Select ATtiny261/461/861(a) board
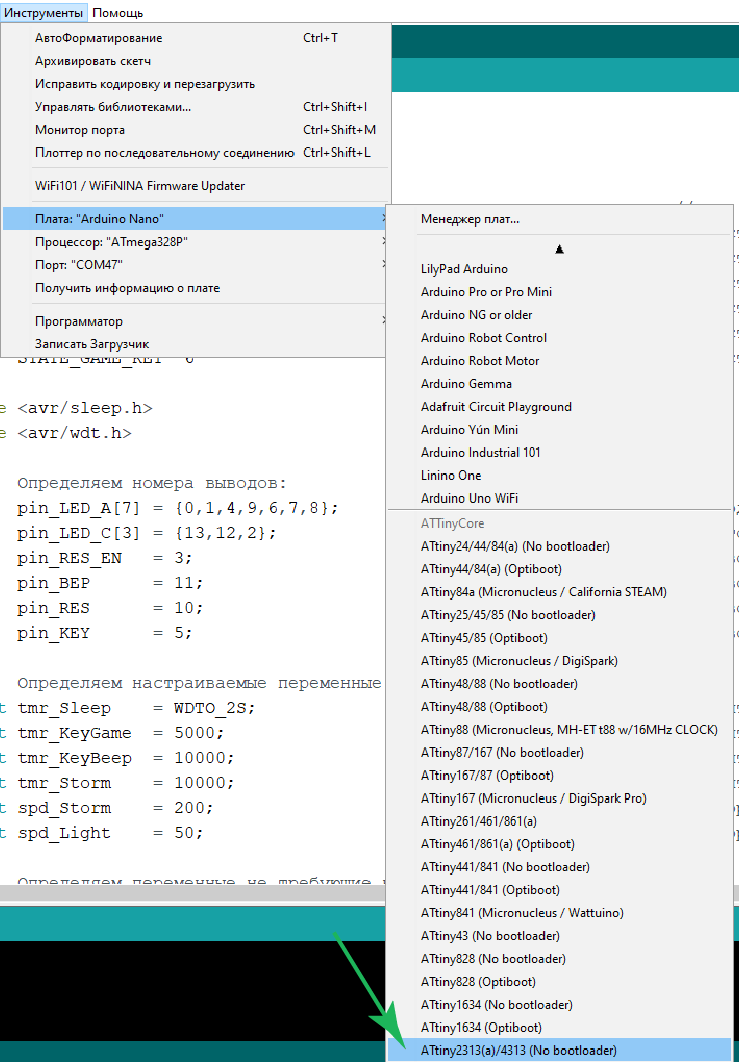Viewport: 740px width, 1063px height. [x=560, y=822]
